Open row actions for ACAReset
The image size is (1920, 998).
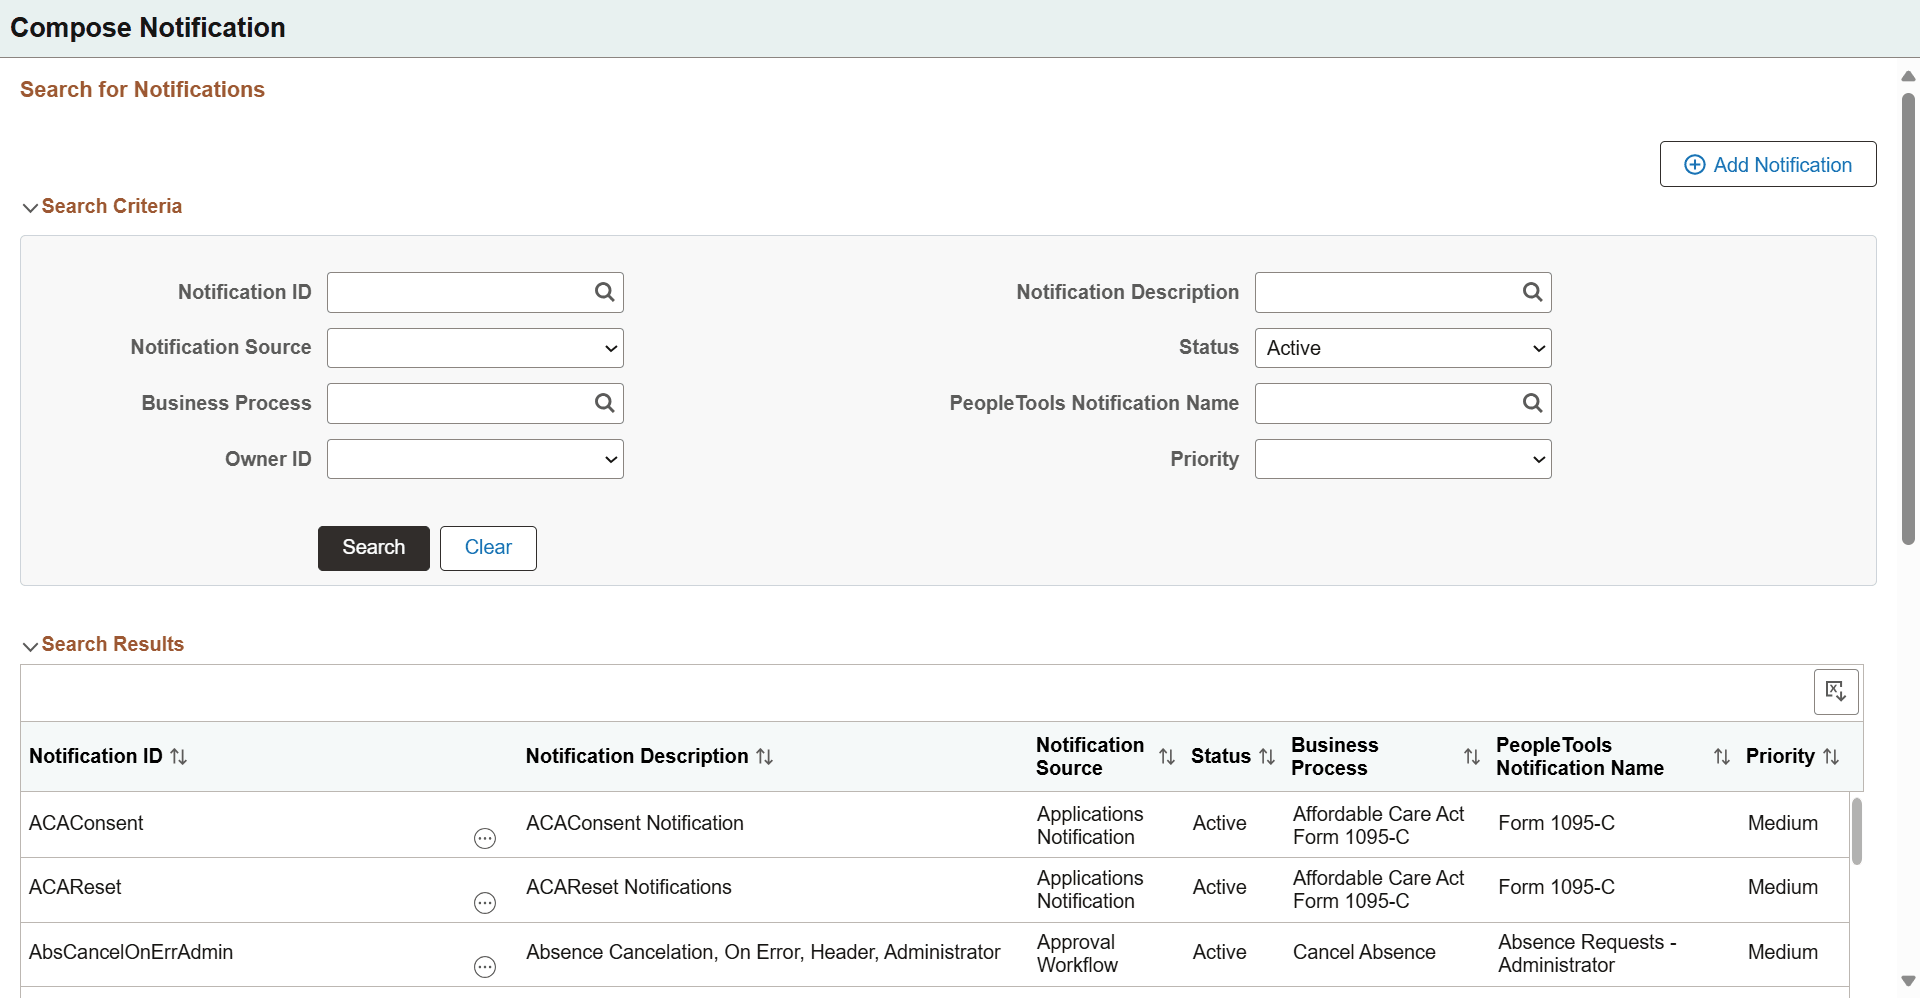click(486, 903)
